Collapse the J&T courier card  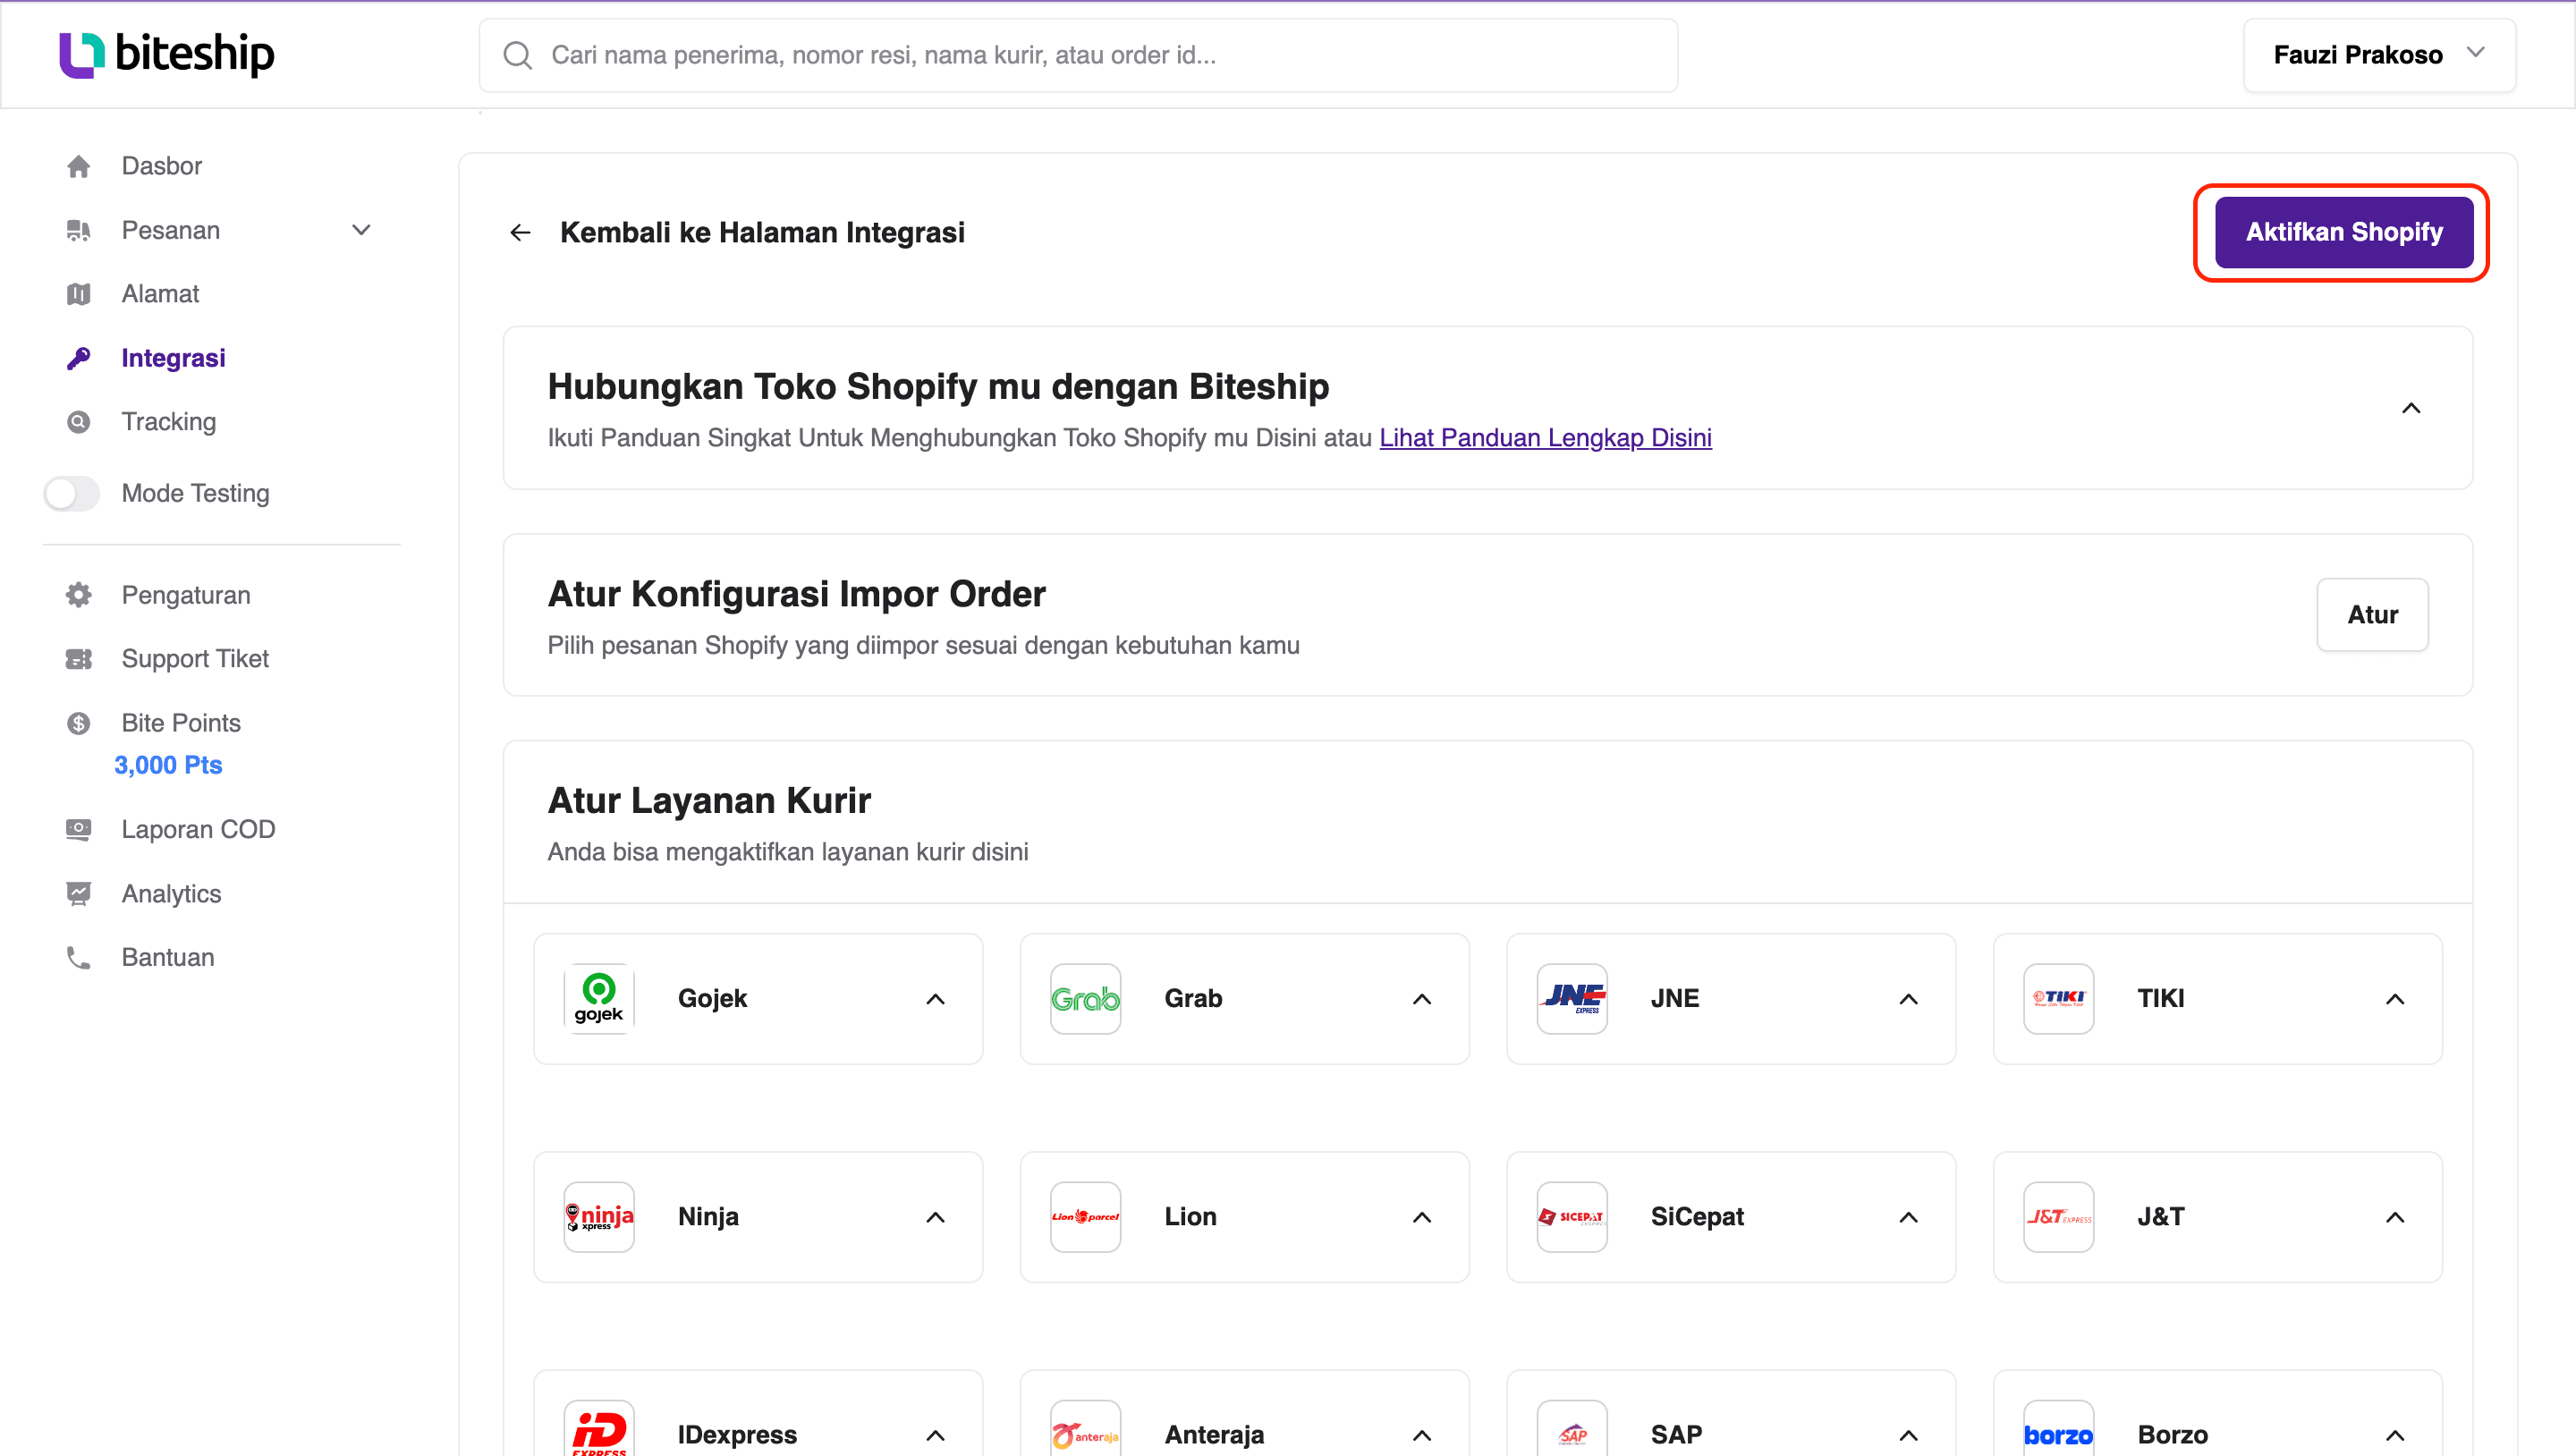pos(2395,1217)
